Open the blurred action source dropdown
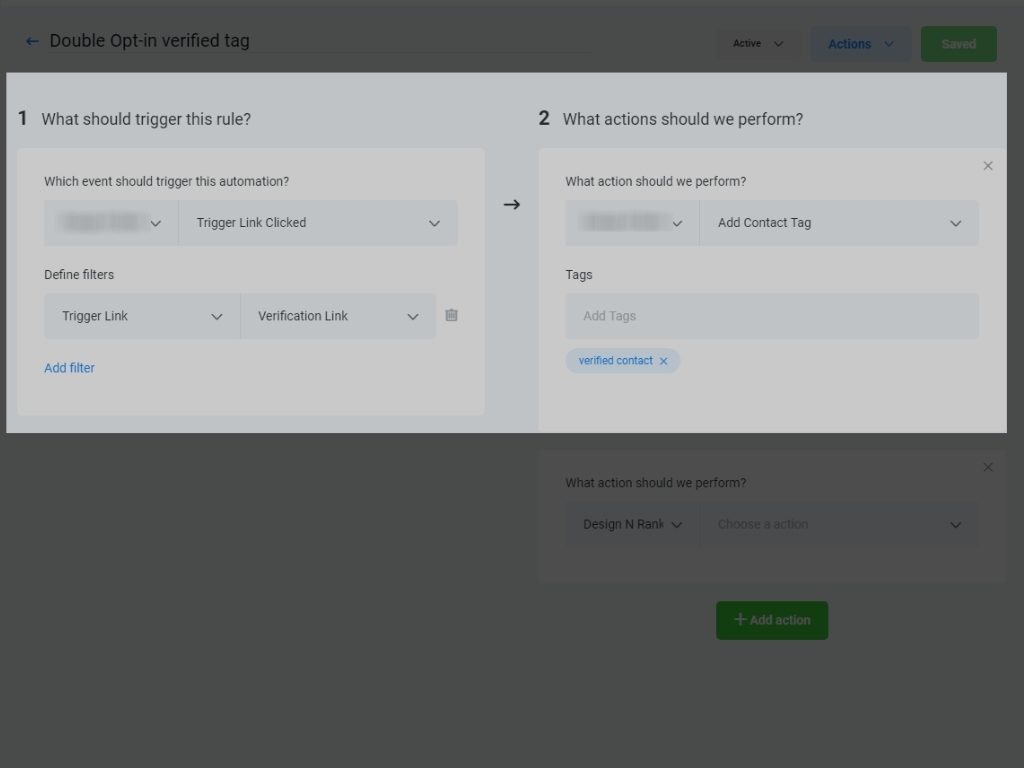The width and height of the screenshot is (1024, 768). [632, 223]
